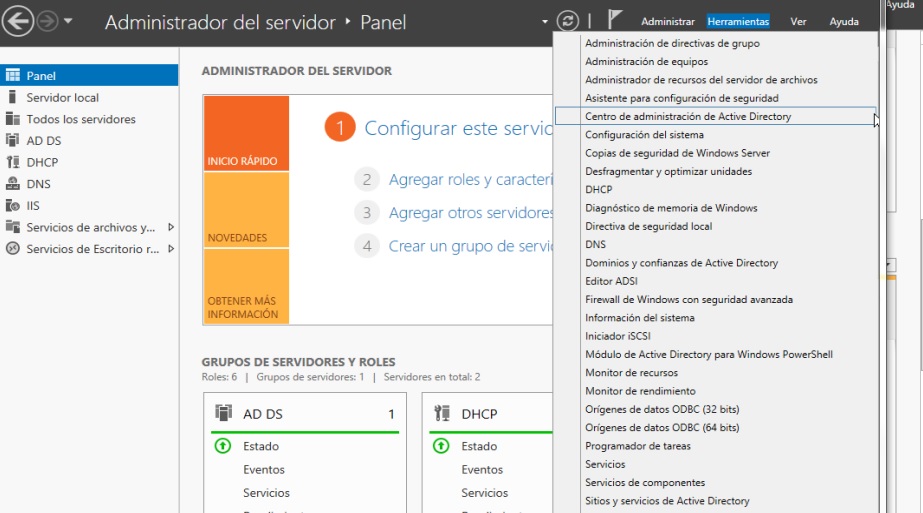Expand Servicios de archivos submenu arrow
This screenshot has width=923, height=513.
pyautogui.click(x=171, y=227)
